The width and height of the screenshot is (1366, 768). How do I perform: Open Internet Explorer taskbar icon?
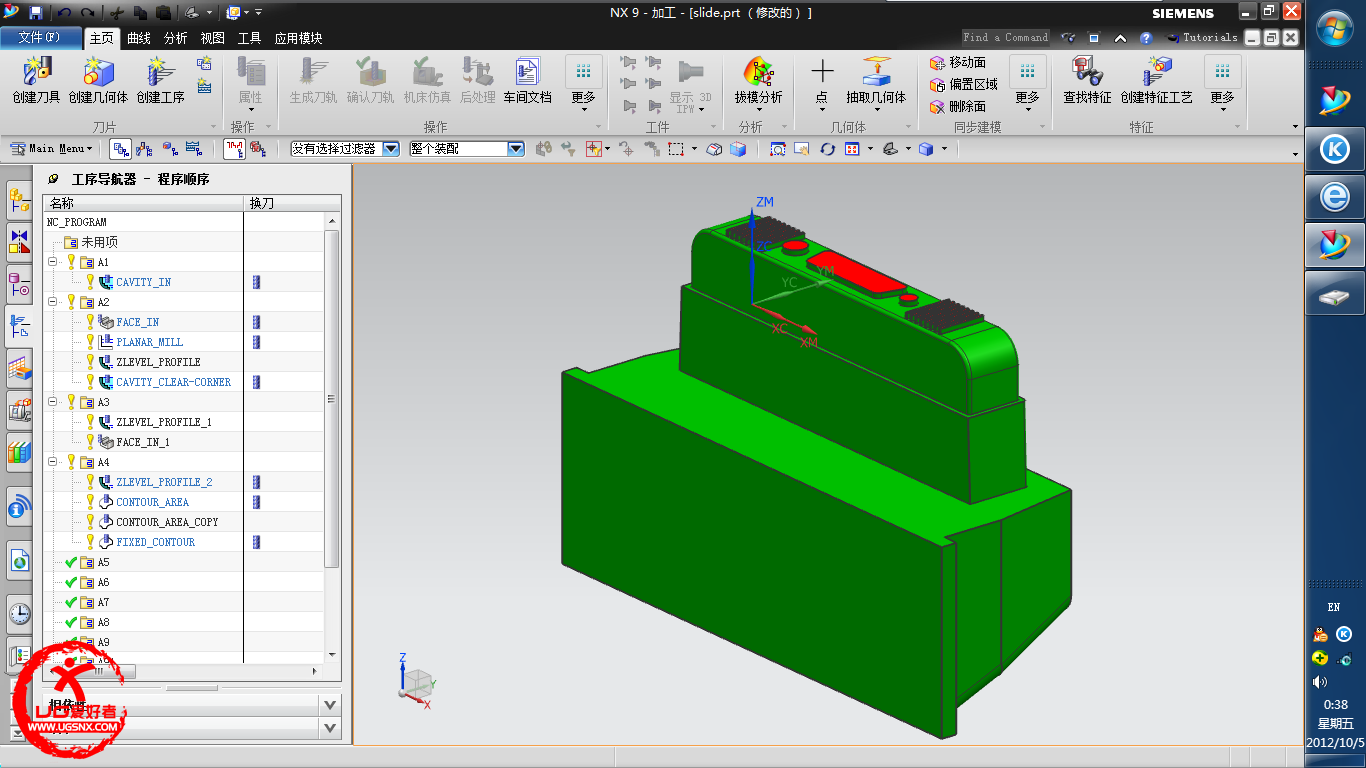tap(1335, 197)
